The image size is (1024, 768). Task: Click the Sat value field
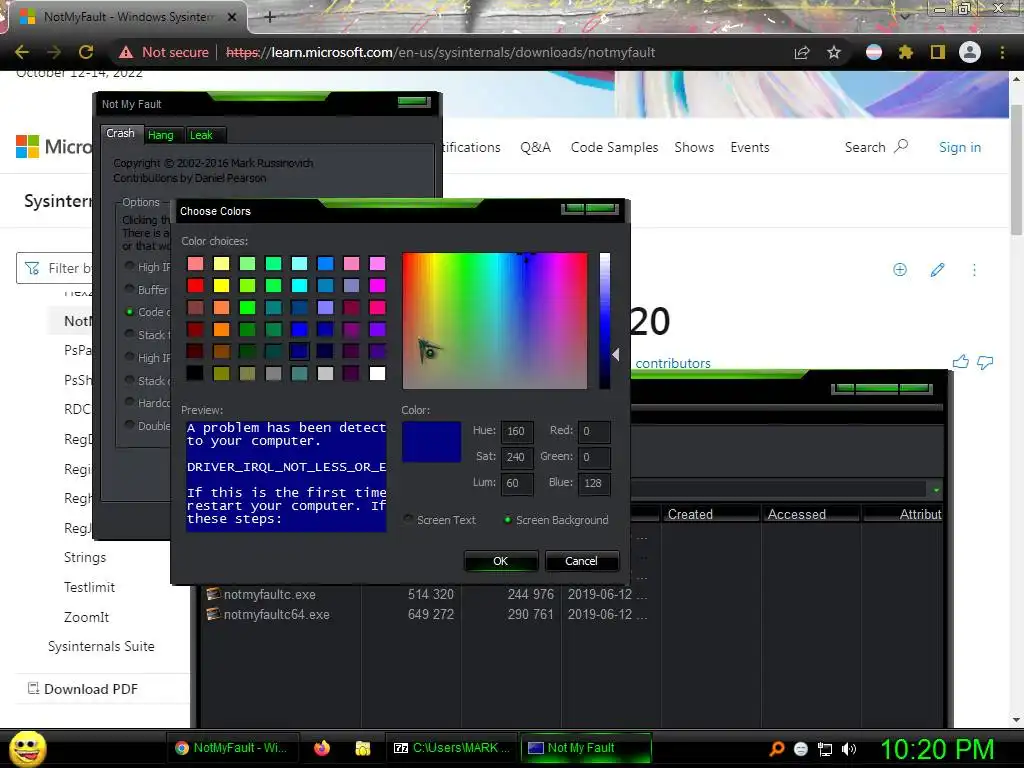coord(517,457)
